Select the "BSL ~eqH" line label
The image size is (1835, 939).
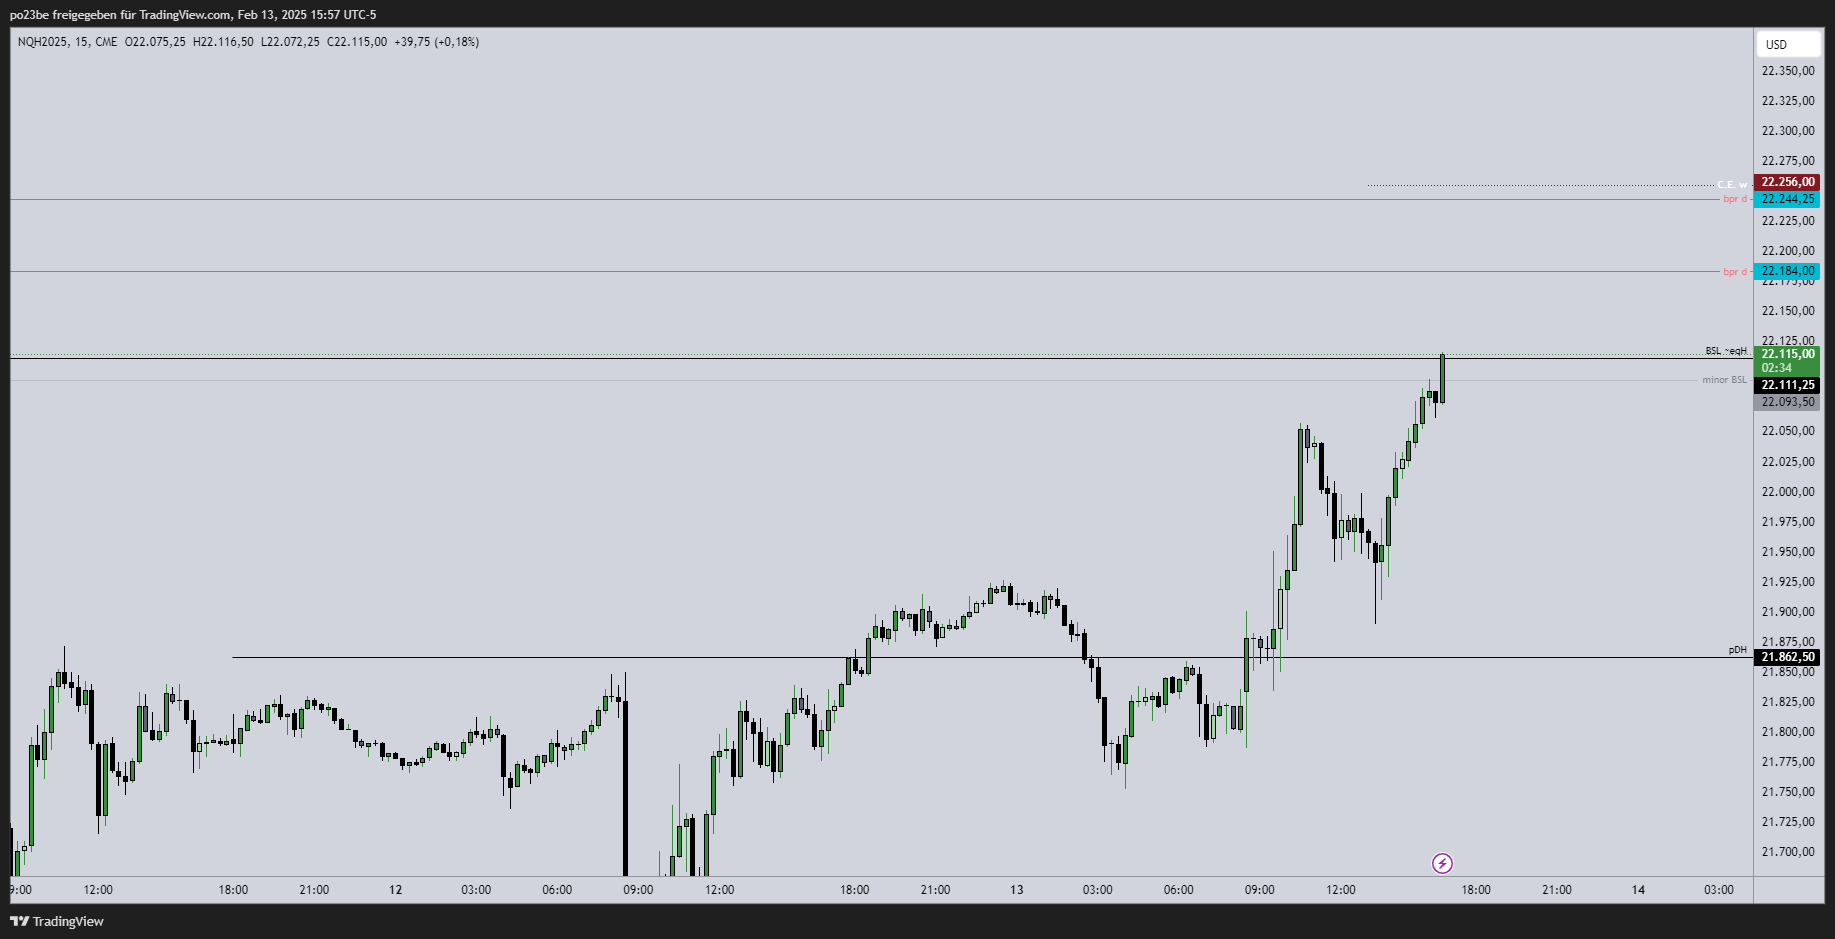[x=1726, y=351]
